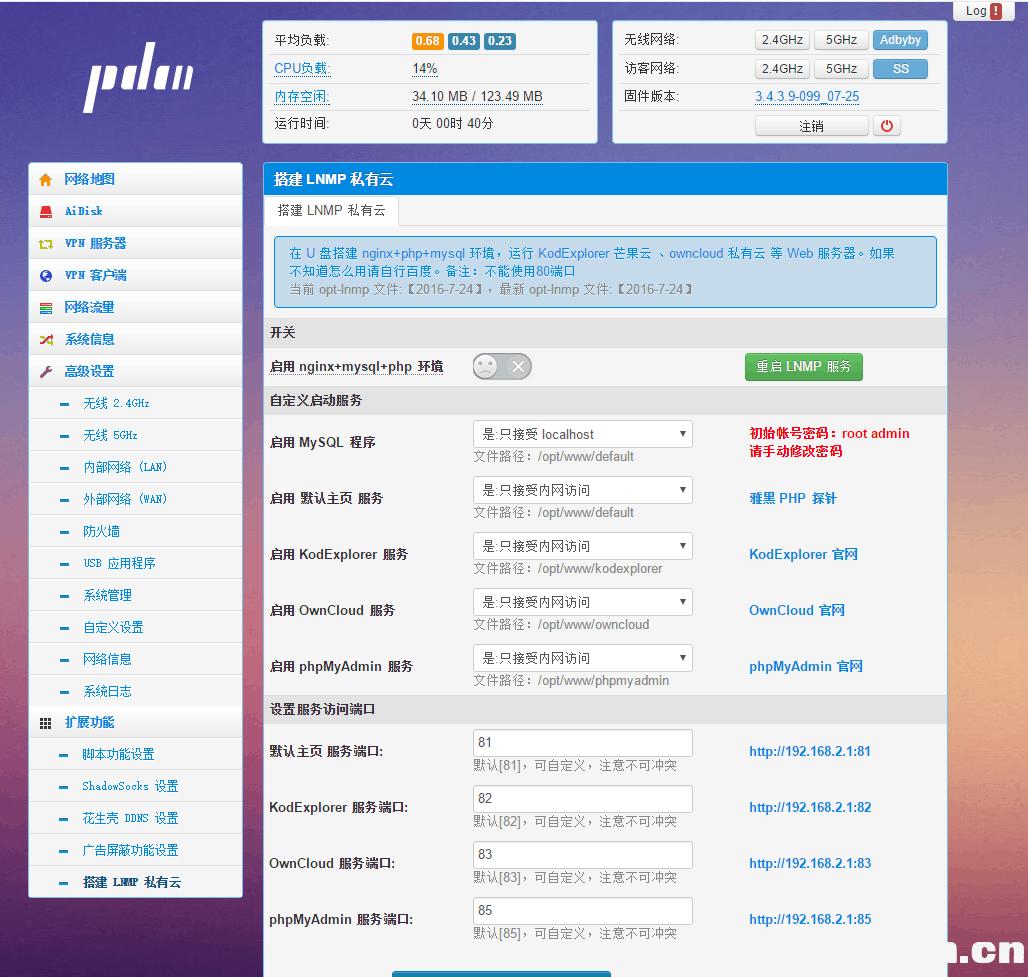Click the 内存空闲 link
The height and width of the screenshot is (977, 1028).
click(x=302, y=97)
